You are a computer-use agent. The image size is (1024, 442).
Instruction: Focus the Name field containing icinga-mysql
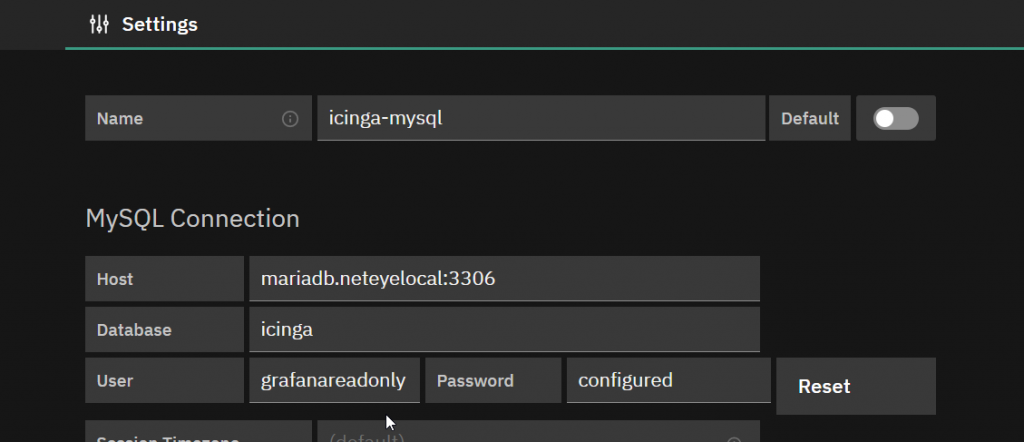pos(541,118)
